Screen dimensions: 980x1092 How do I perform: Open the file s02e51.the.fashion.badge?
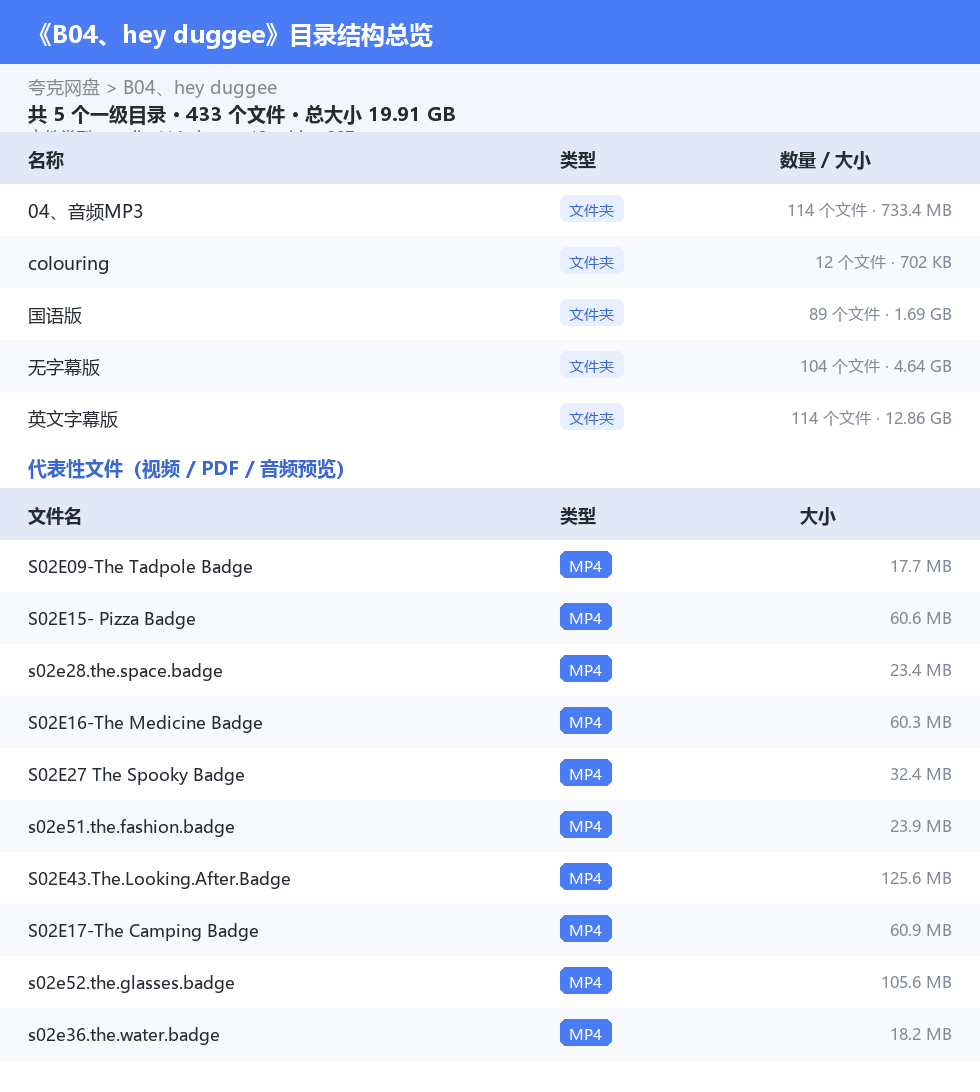(131, 827)
